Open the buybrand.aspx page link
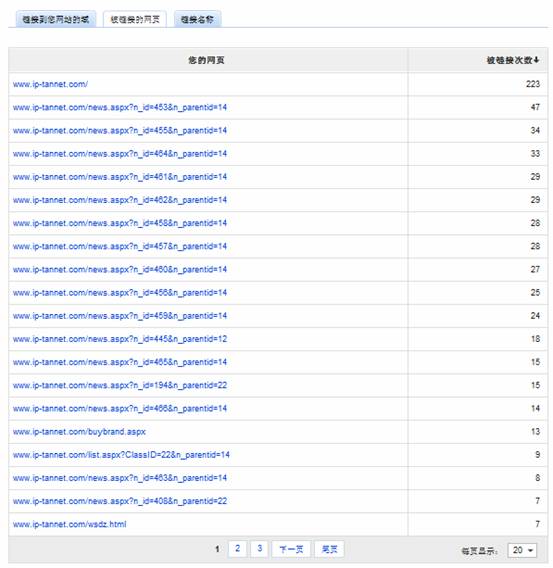The height and width of the screenshot is (568, 553). tap(79, 432)
